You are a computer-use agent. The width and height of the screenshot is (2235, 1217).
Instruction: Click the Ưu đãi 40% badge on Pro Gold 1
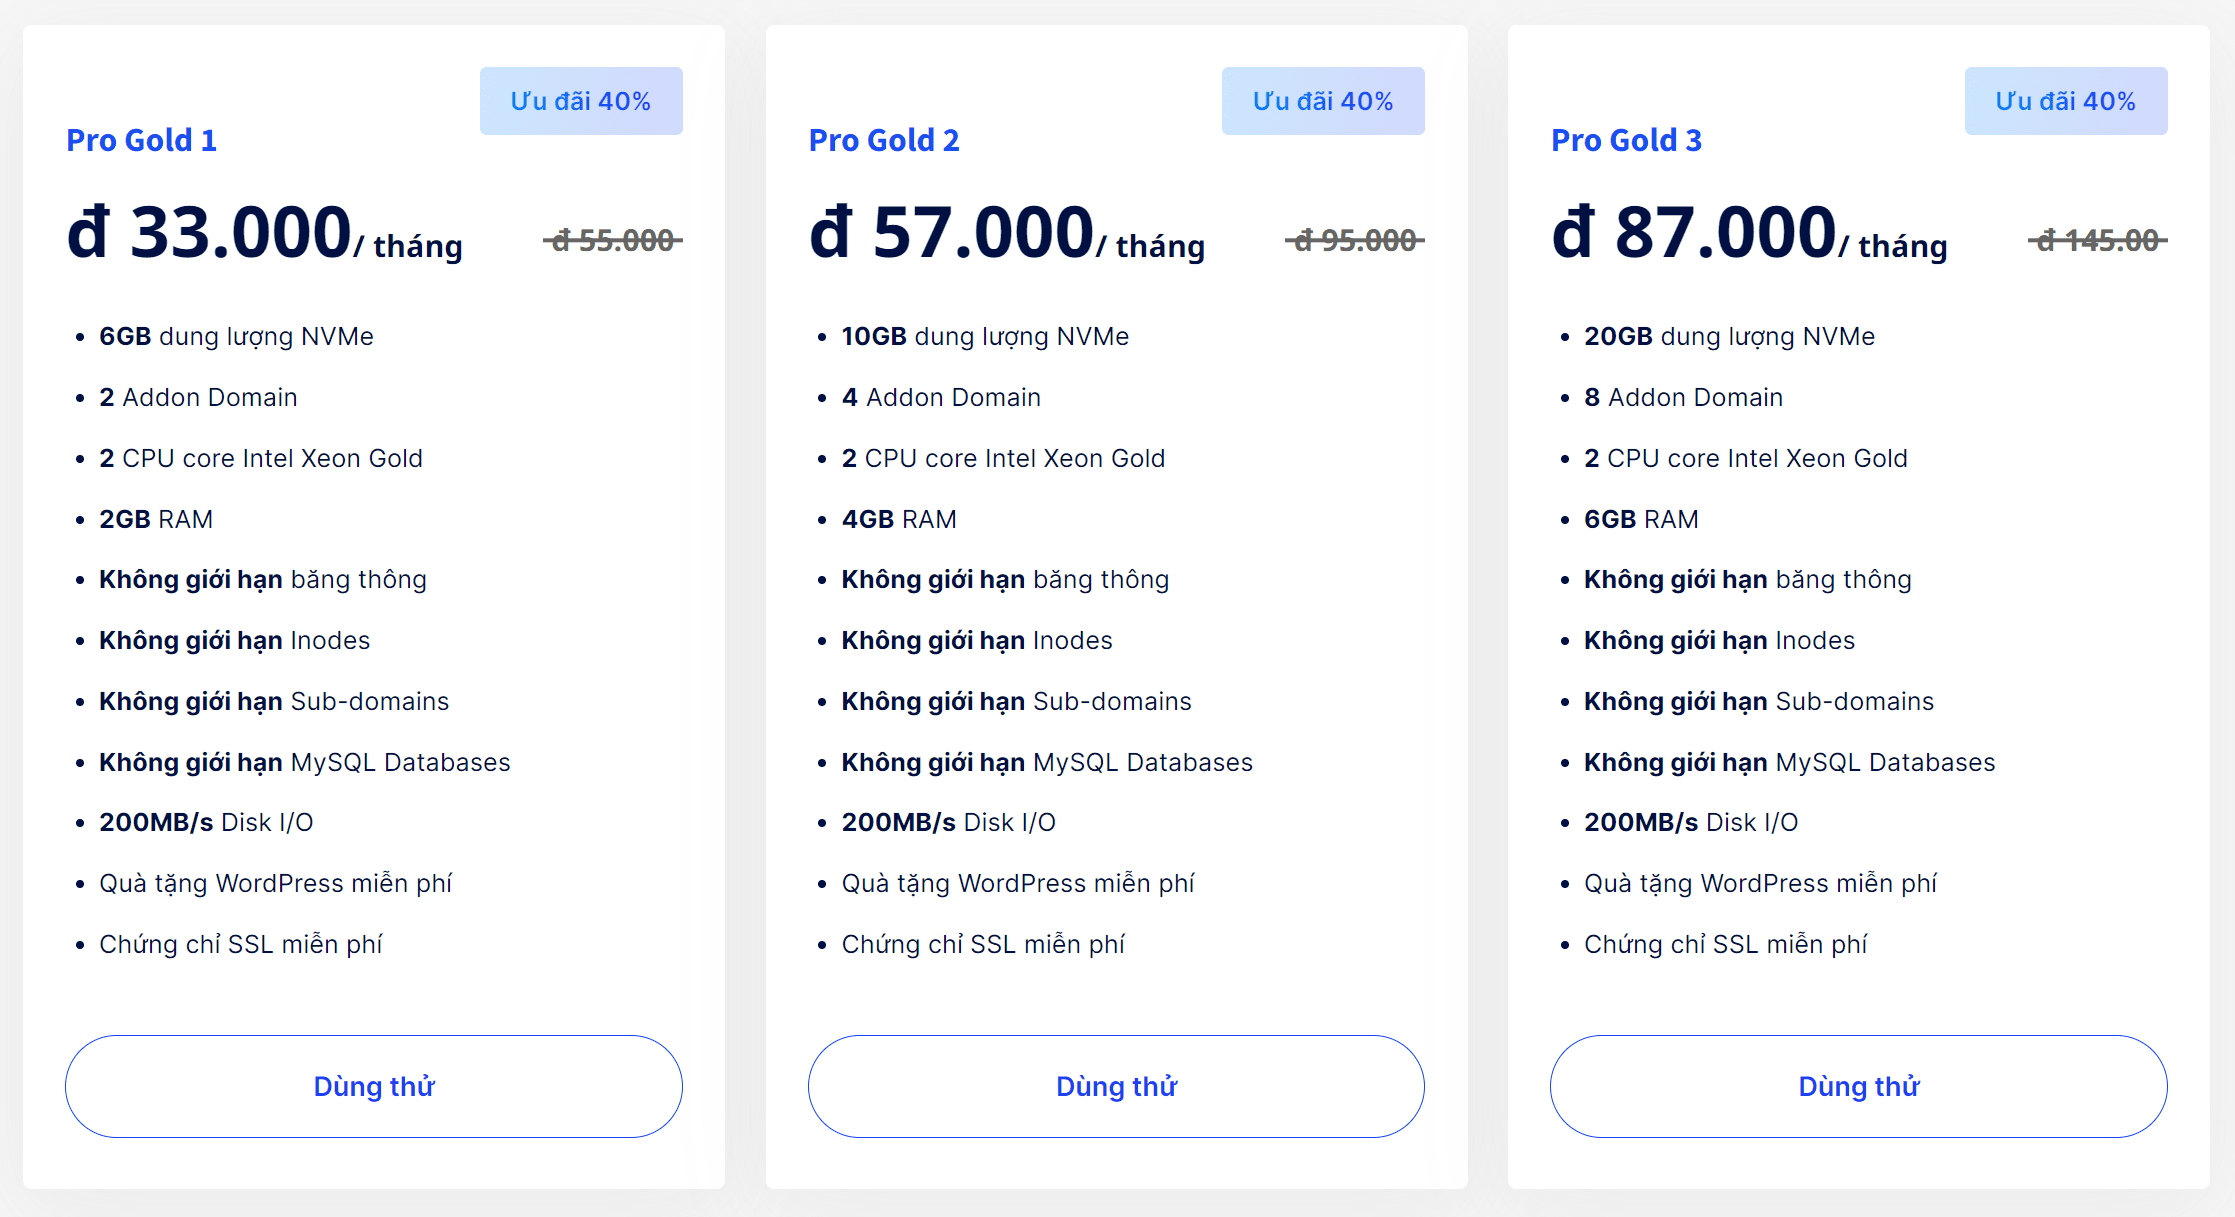pos(581,101)
